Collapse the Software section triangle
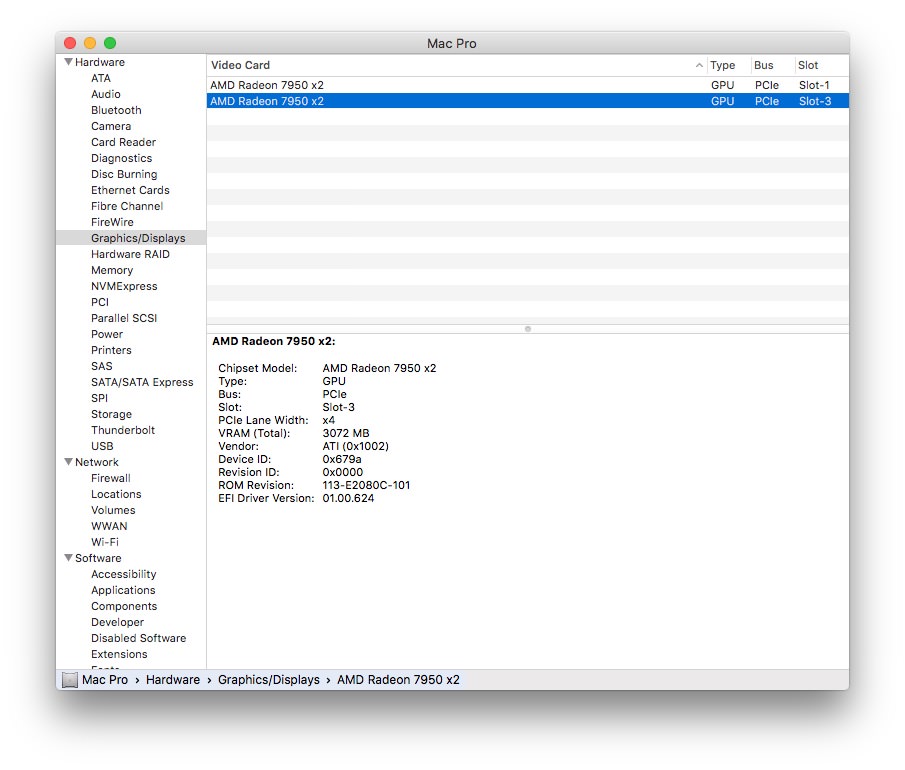 tap(69, 558)
